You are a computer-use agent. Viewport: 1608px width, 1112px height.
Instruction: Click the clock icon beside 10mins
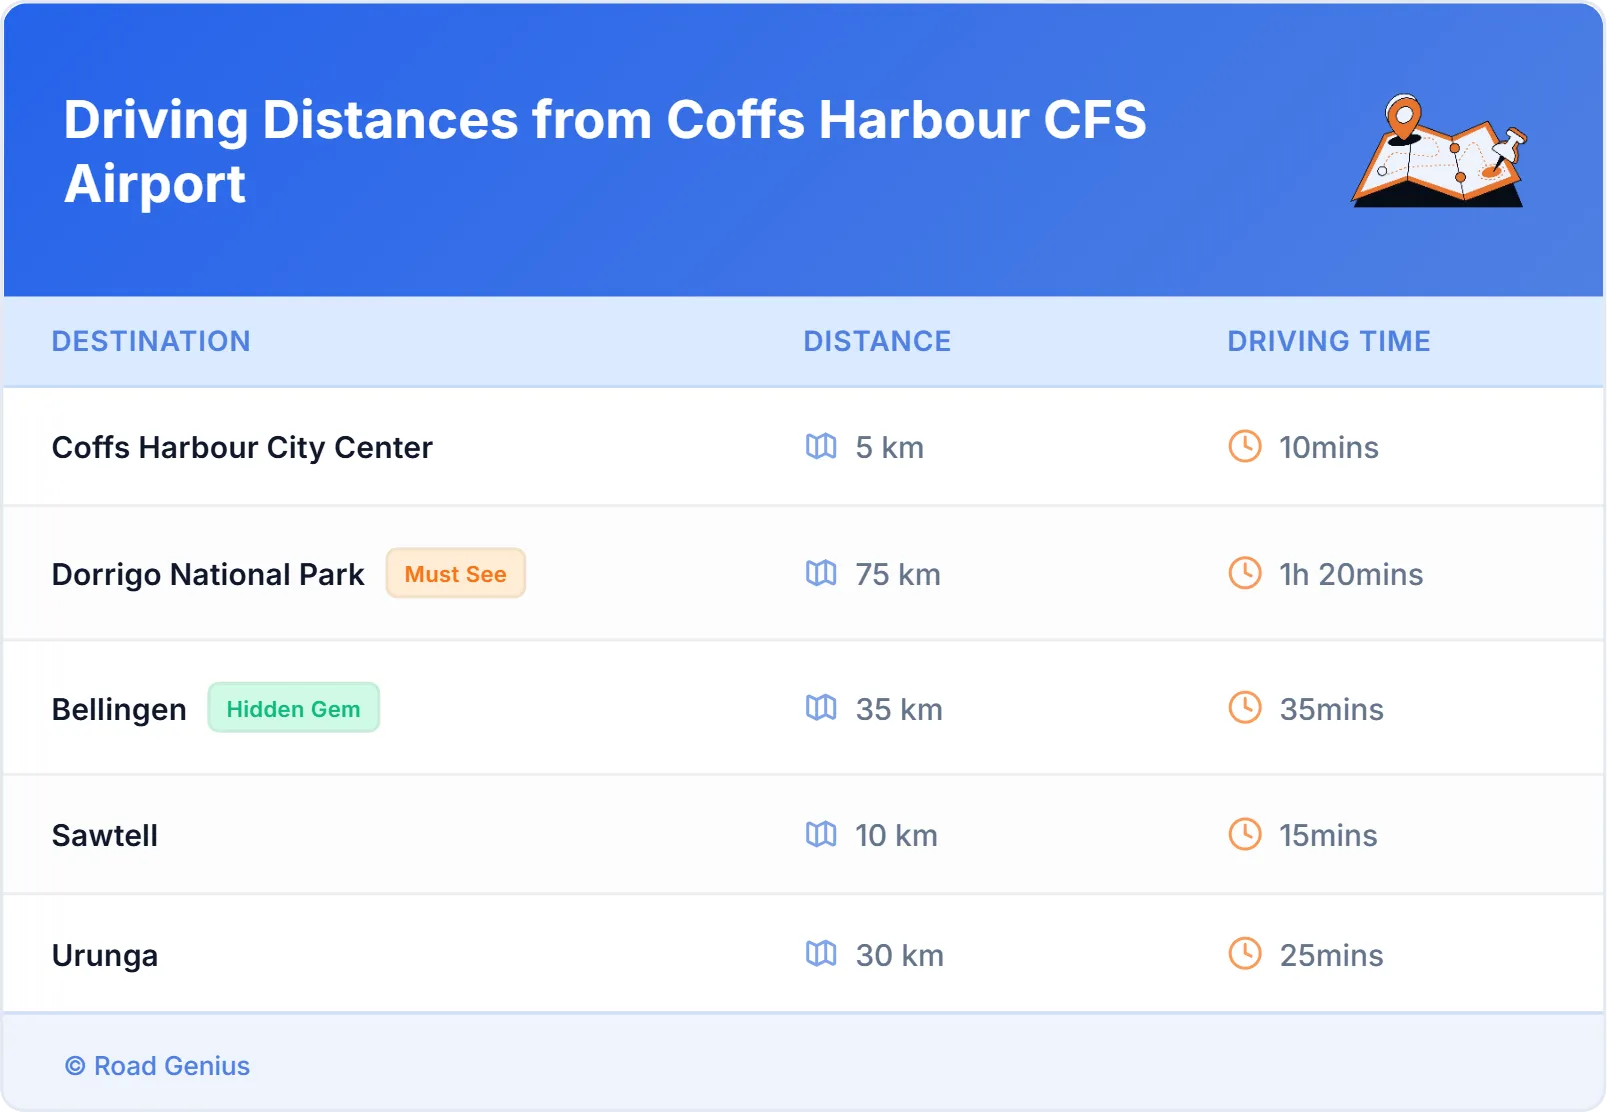[x=1245, y=446]
